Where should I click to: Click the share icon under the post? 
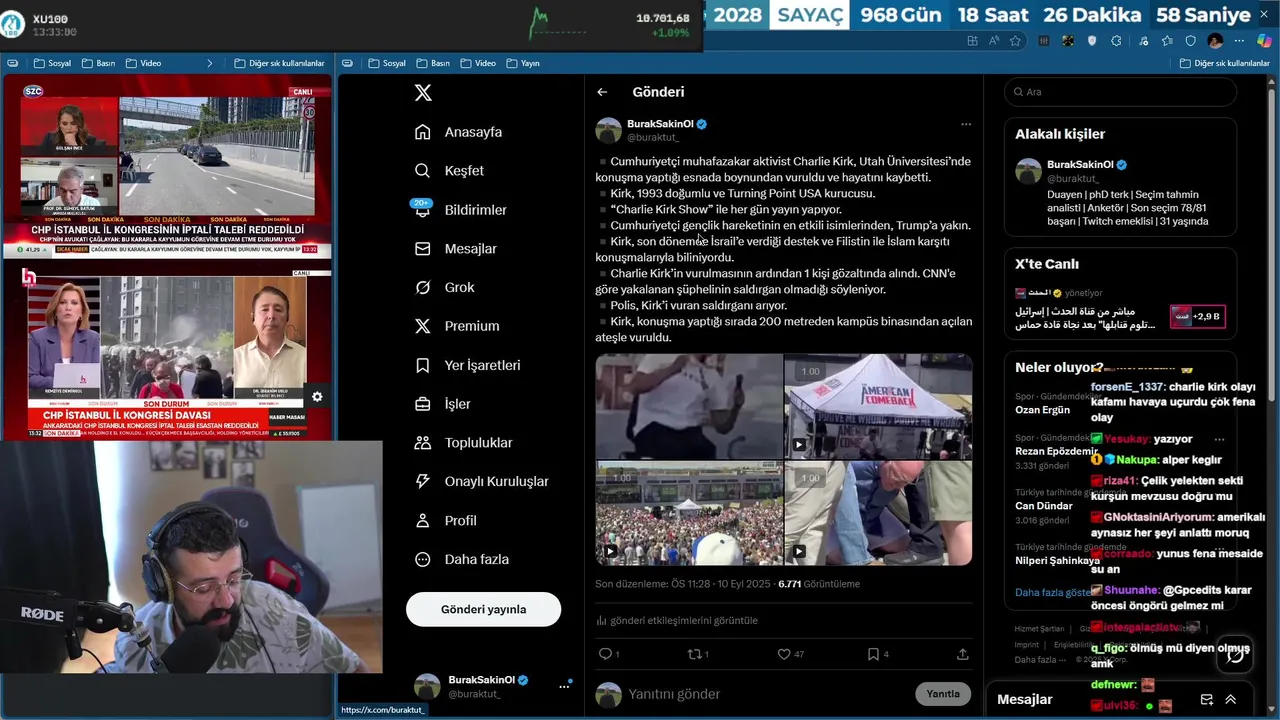pos(963,654)
